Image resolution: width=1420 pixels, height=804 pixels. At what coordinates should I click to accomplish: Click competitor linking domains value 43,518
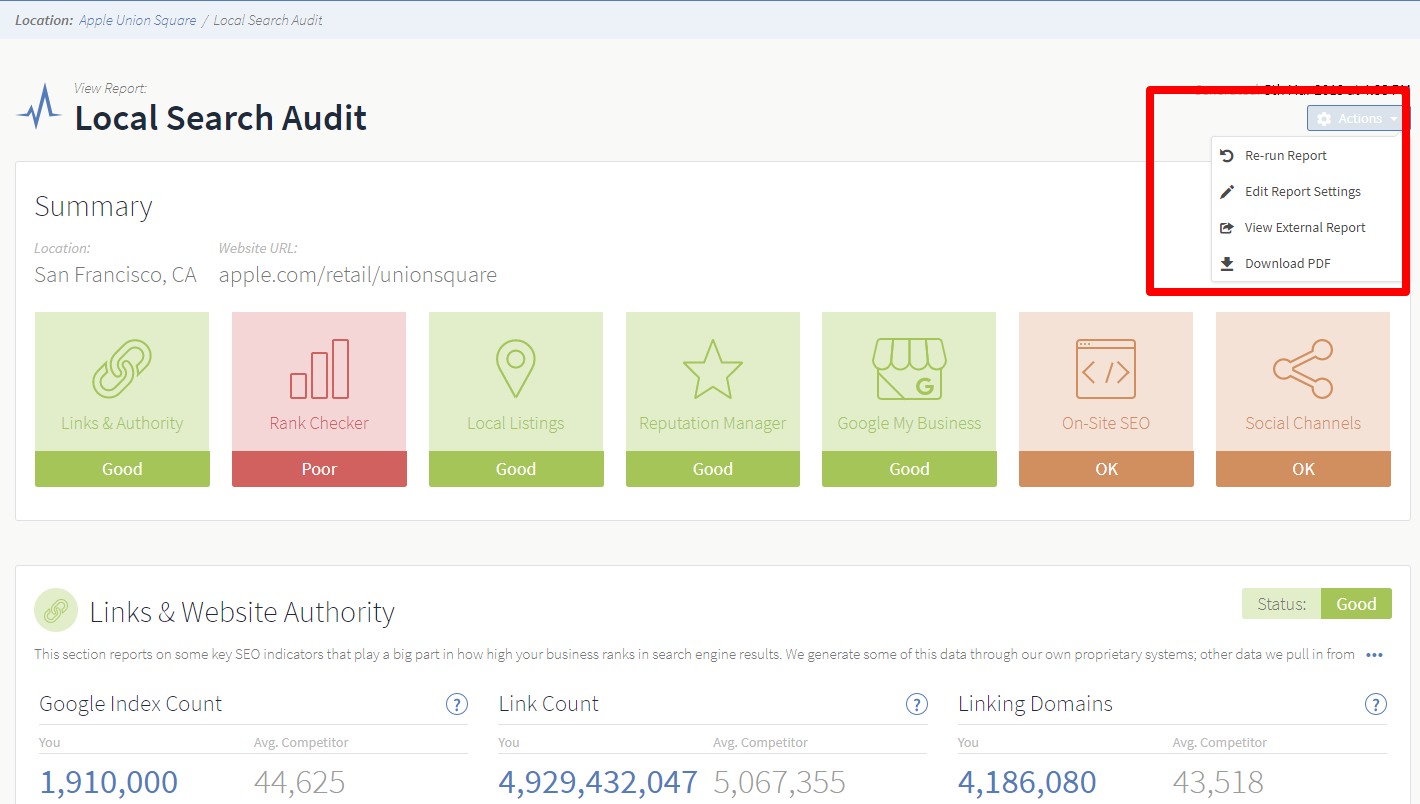tap(1219, 782)
